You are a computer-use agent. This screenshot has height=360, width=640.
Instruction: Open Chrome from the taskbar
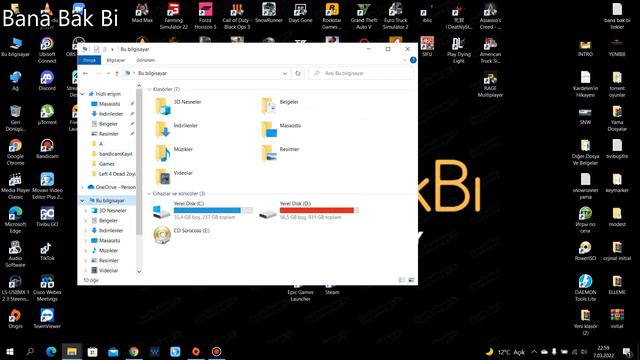tap(134, 351)
